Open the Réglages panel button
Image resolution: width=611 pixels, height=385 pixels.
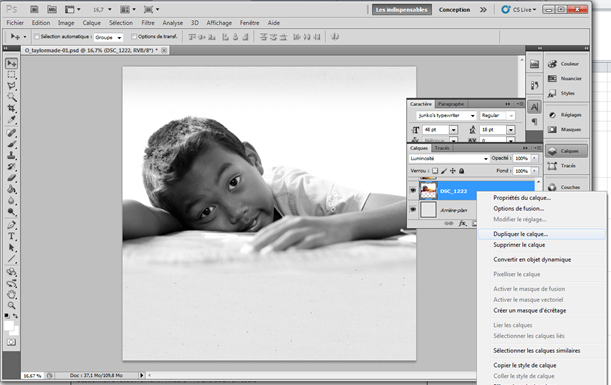[x=566, y=115]
